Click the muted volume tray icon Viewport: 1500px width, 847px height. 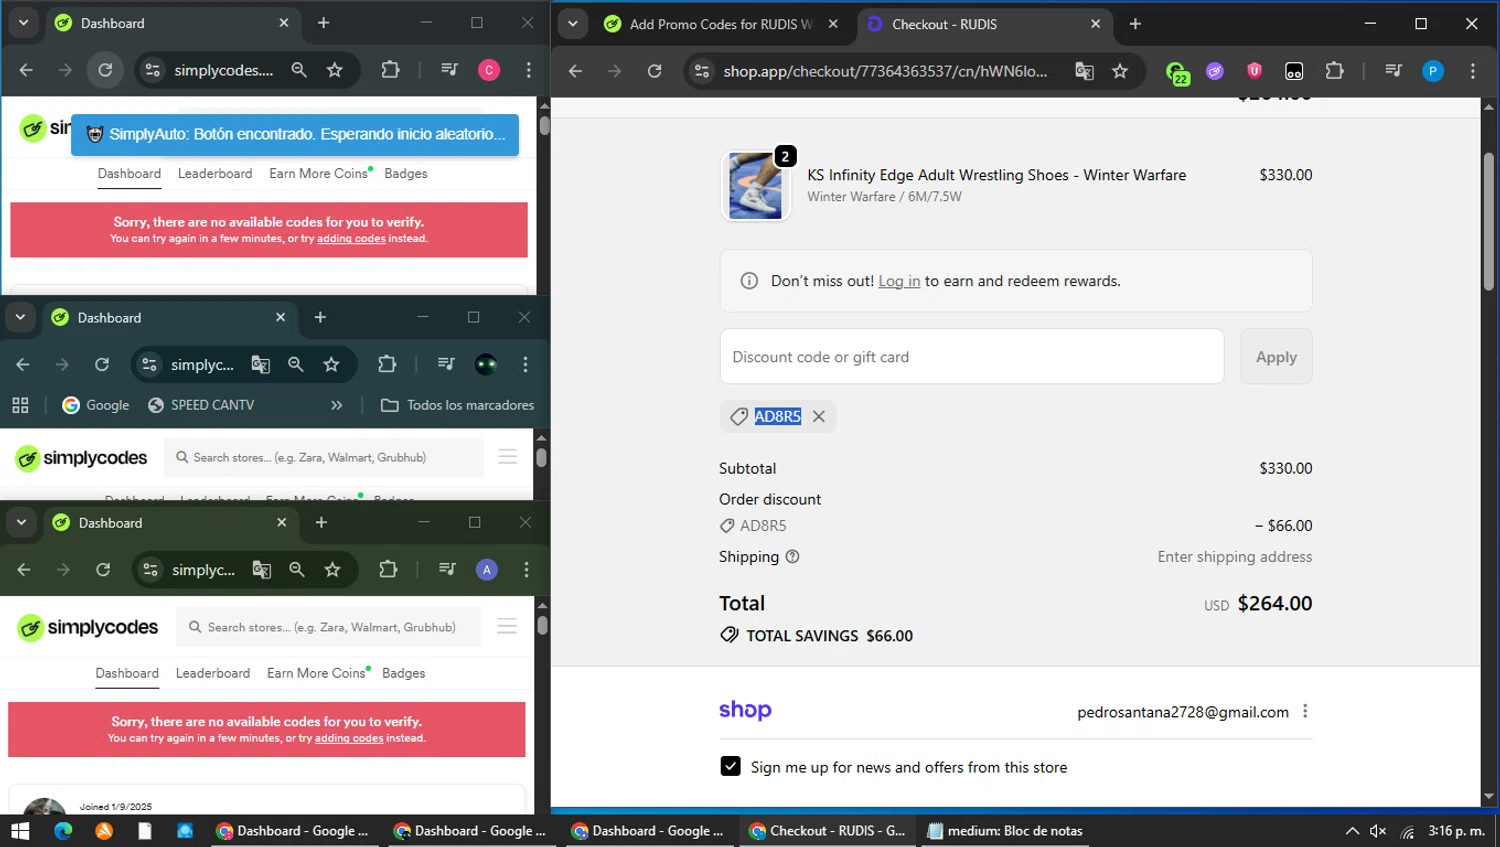point(1378,831)
